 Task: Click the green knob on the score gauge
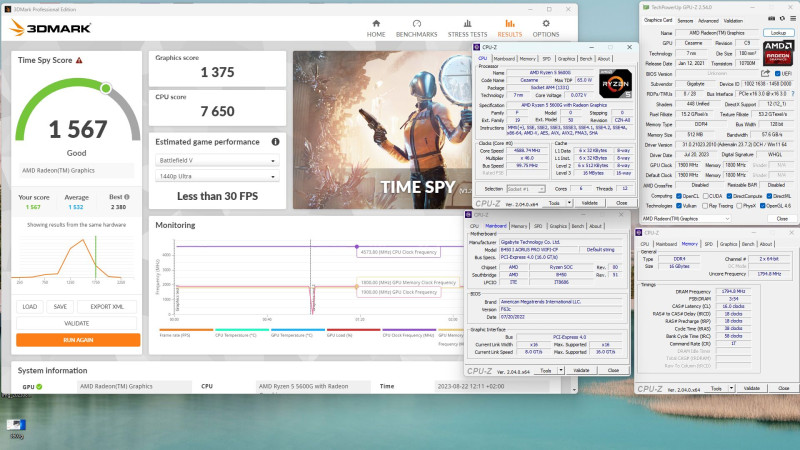pos(106,88)
